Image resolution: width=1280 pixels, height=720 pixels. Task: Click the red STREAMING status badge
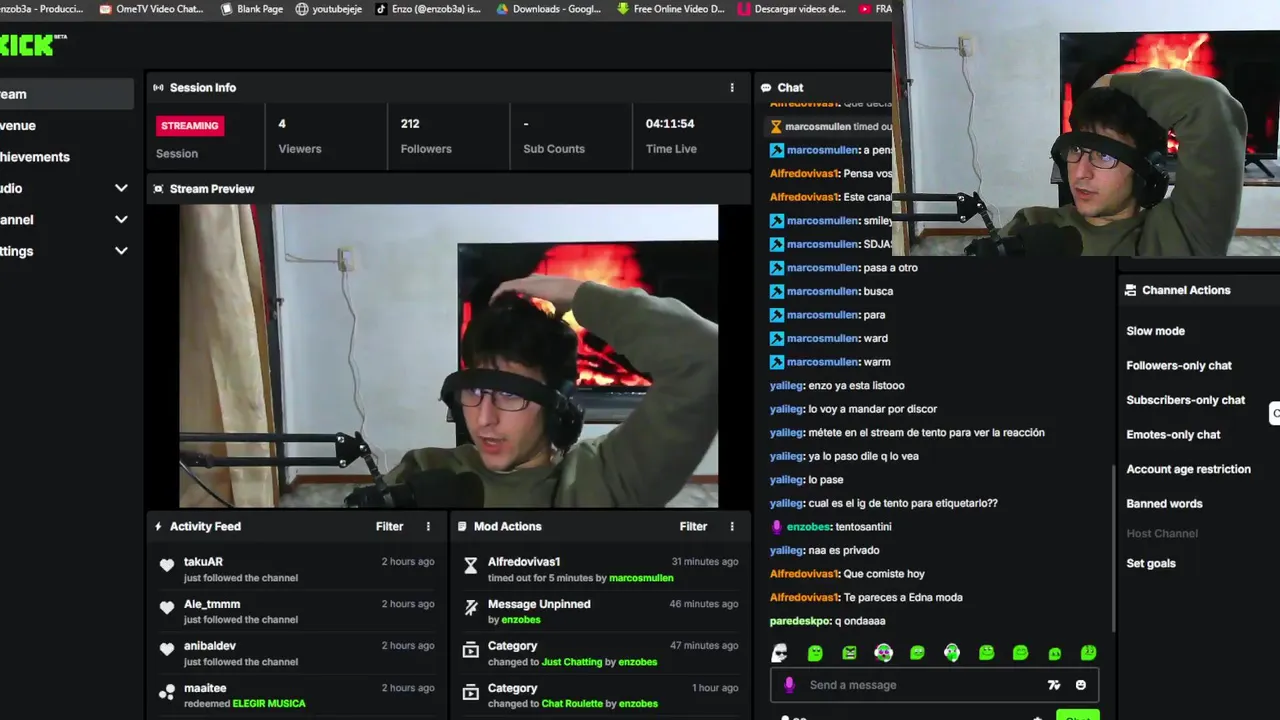point(190,126)
